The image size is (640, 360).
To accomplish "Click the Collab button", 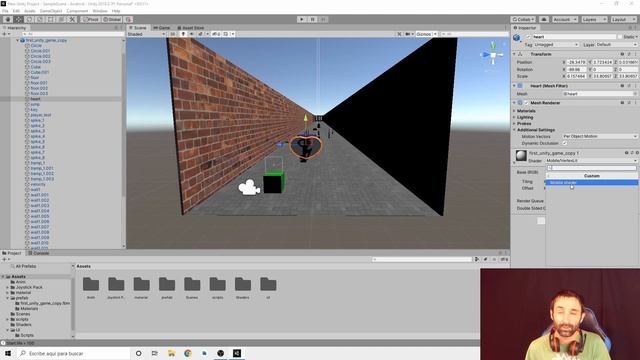I will (523, 19).
